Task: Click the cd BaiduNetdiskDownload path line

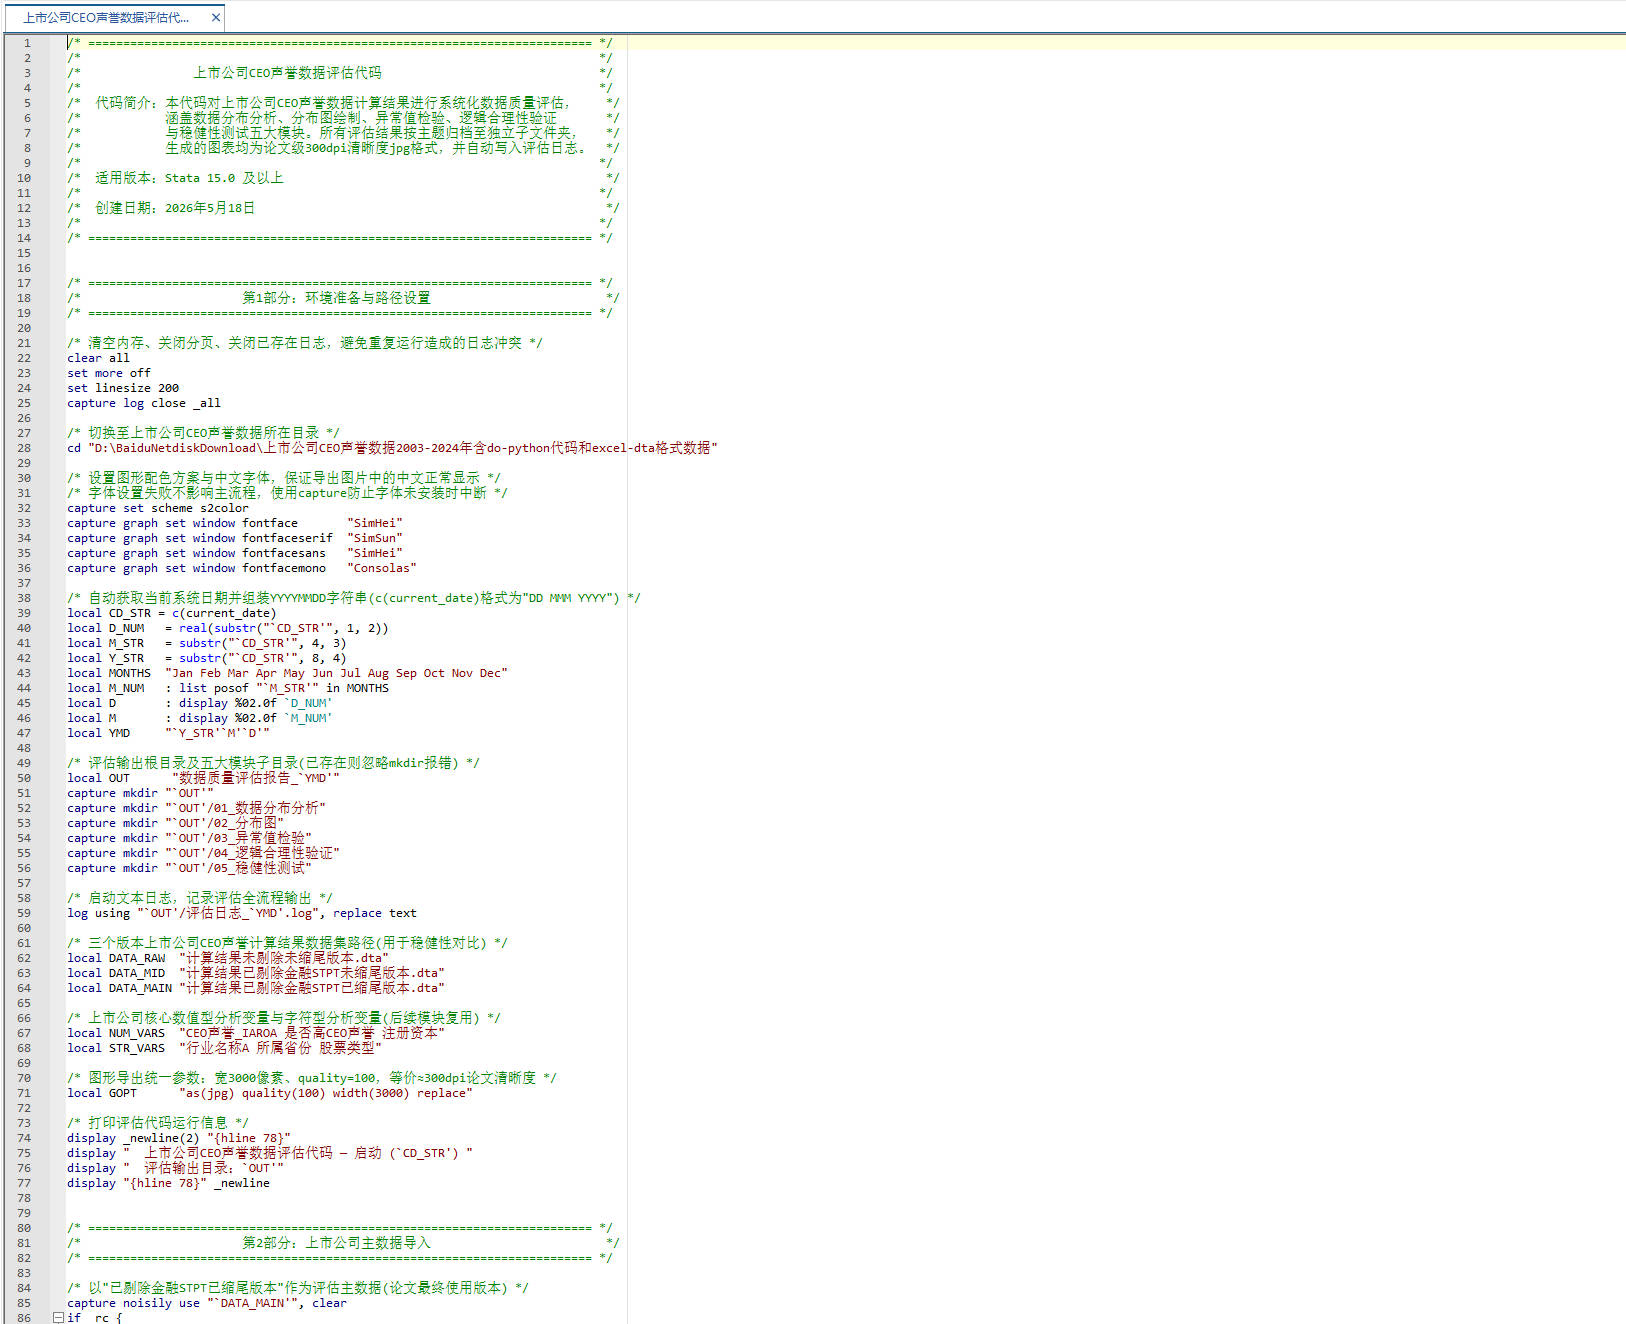Action: point(392,448)
